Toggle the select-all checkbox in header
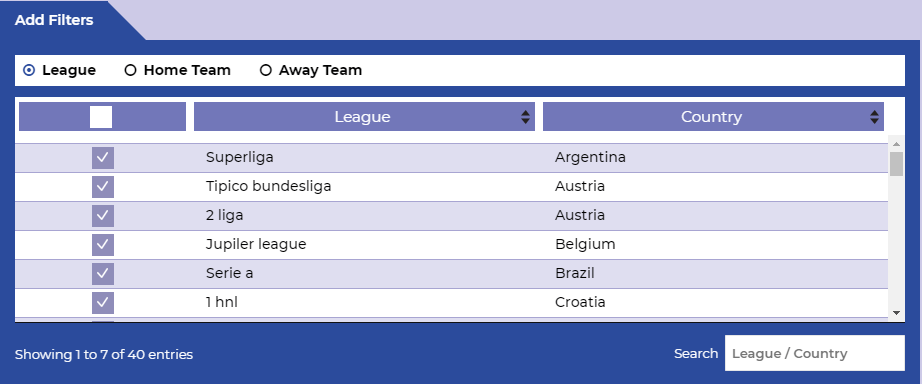 coord(101,117)
